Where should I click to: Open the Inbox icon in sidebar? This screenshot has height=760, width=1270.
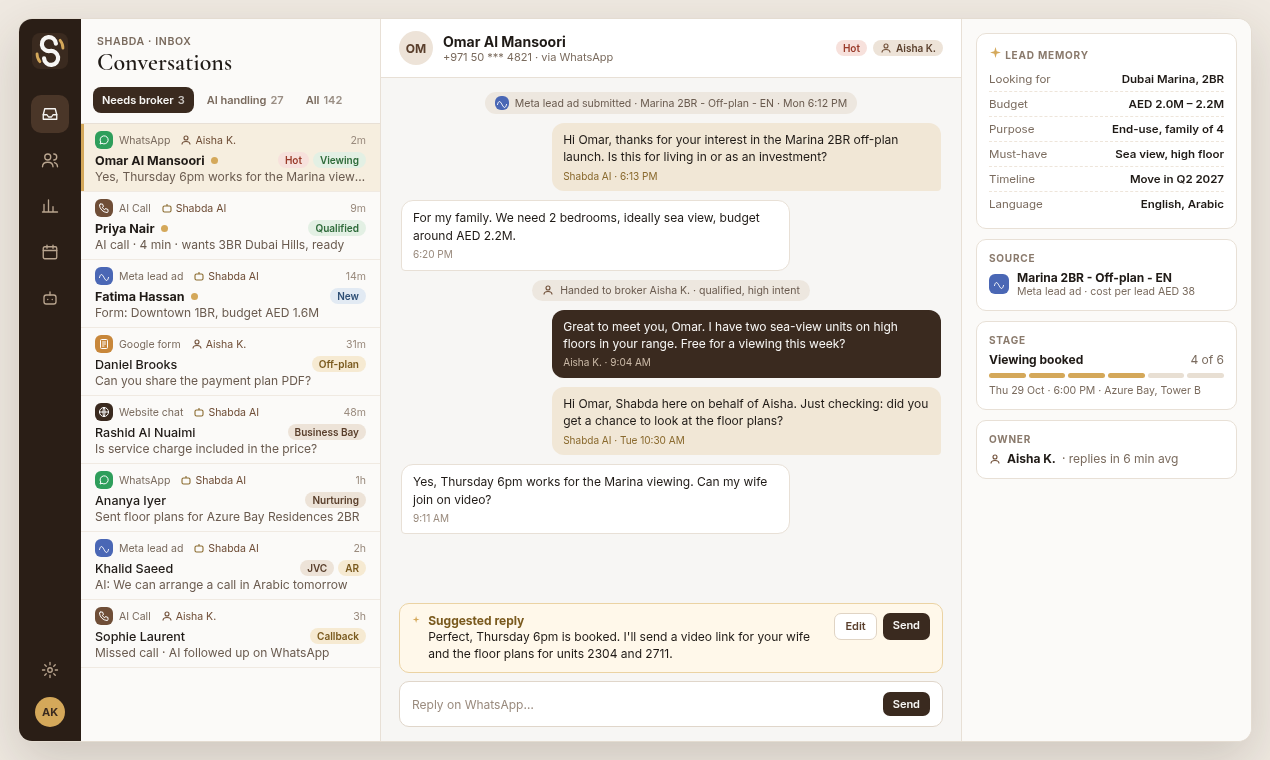[50, 114]
